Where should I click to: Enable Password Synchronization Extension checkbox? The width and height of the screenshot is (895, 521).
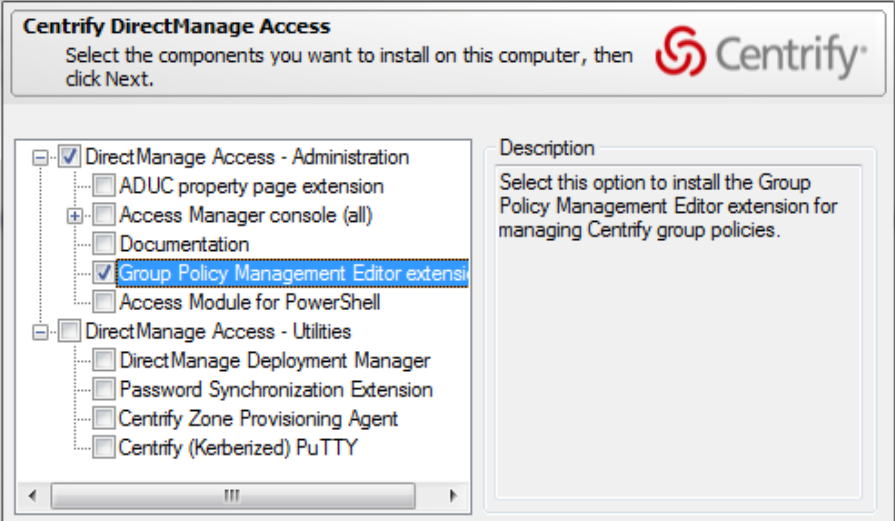point(104,389)
